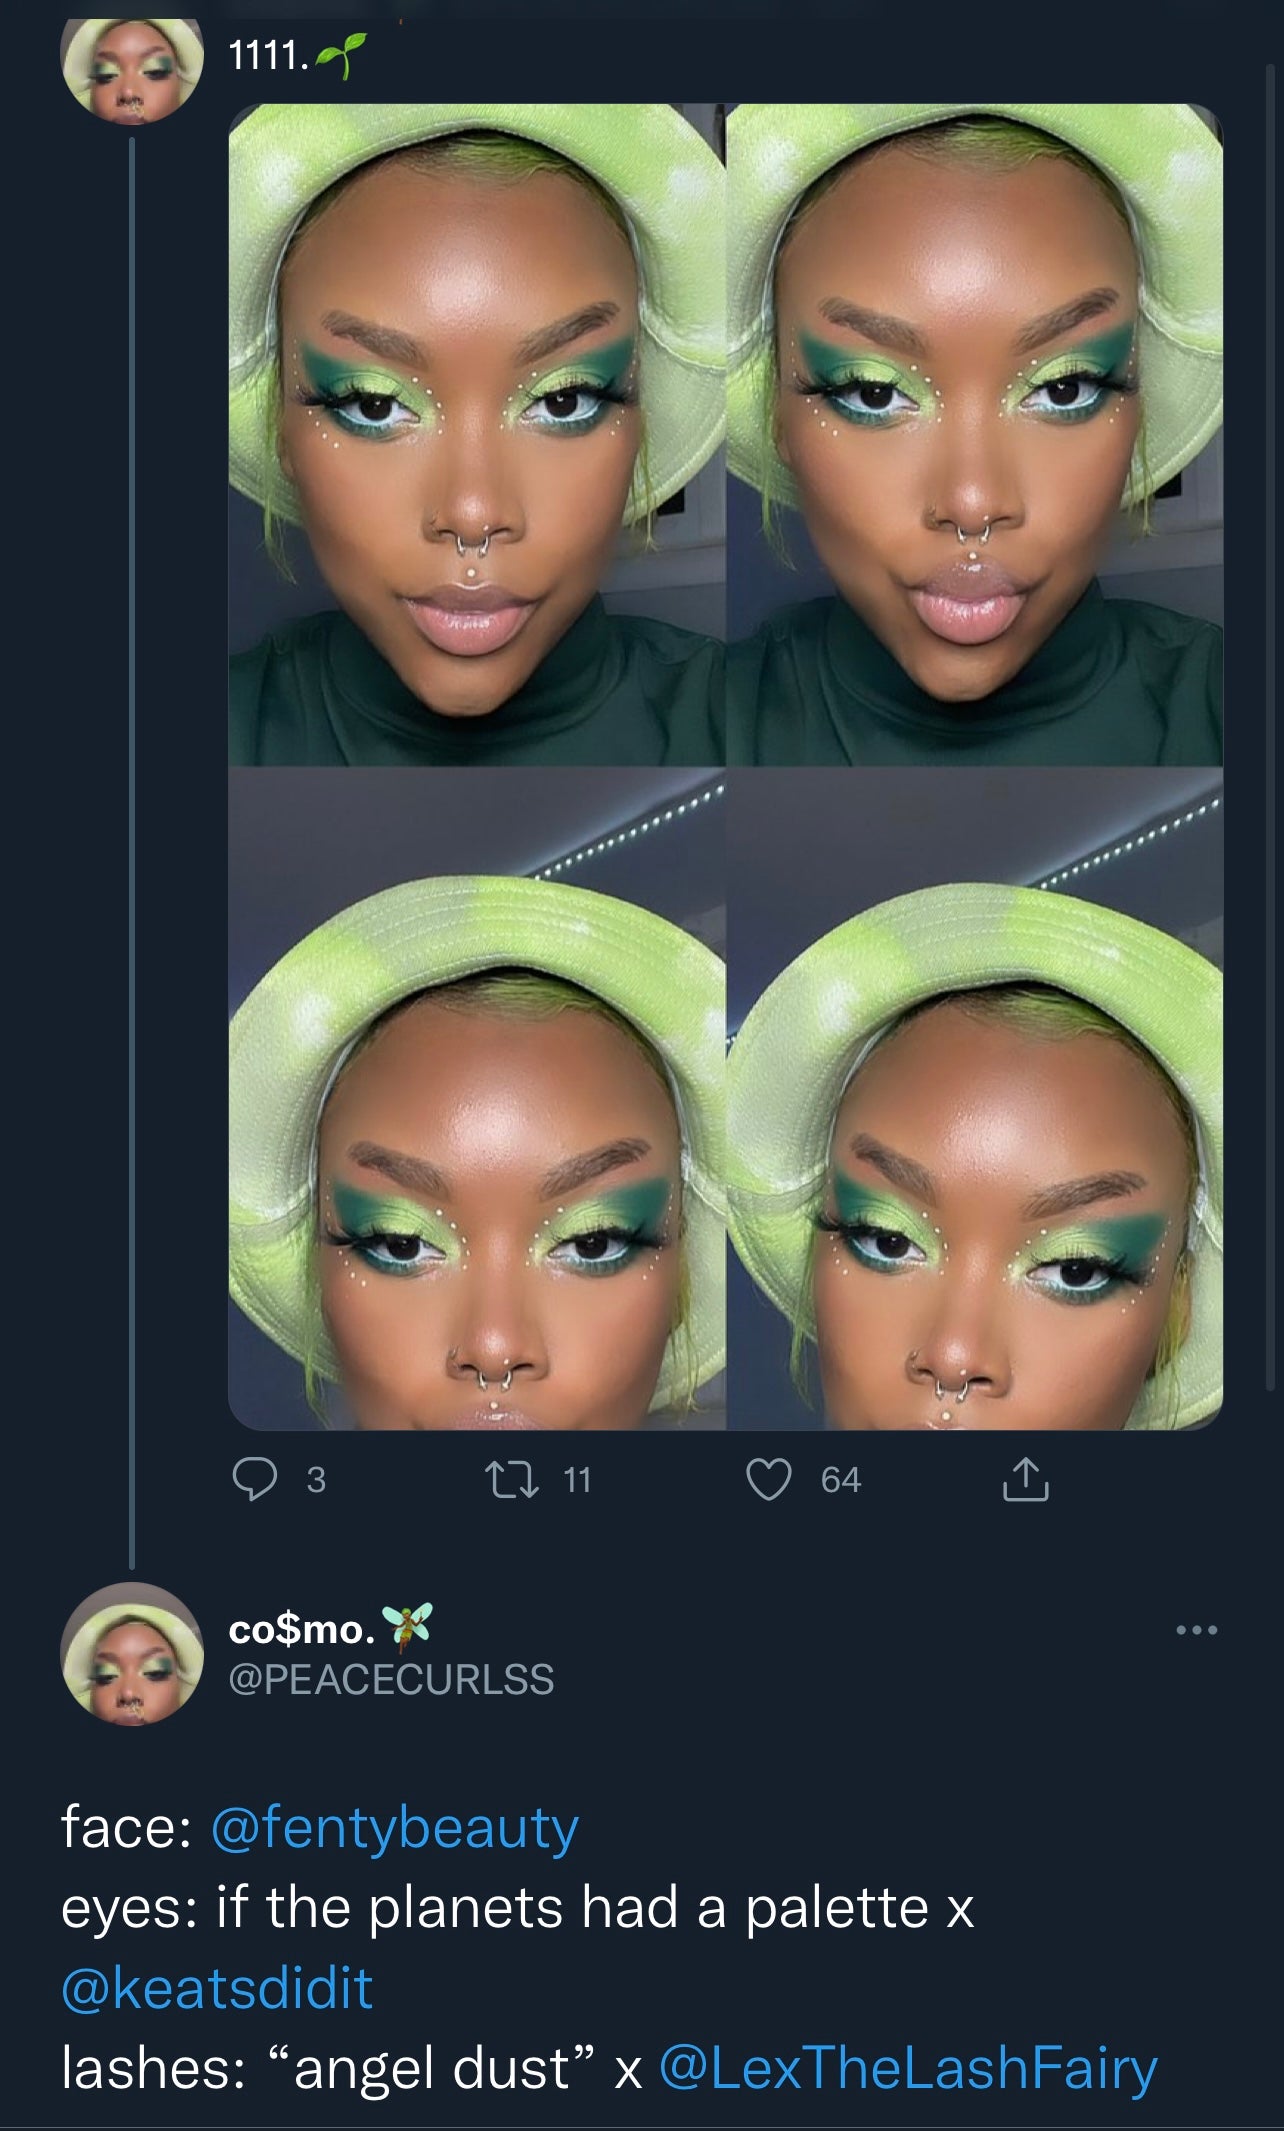Open the top-left photo in the grid
This screenshot has width=1284, height=2131.
(x=477, y=435)
